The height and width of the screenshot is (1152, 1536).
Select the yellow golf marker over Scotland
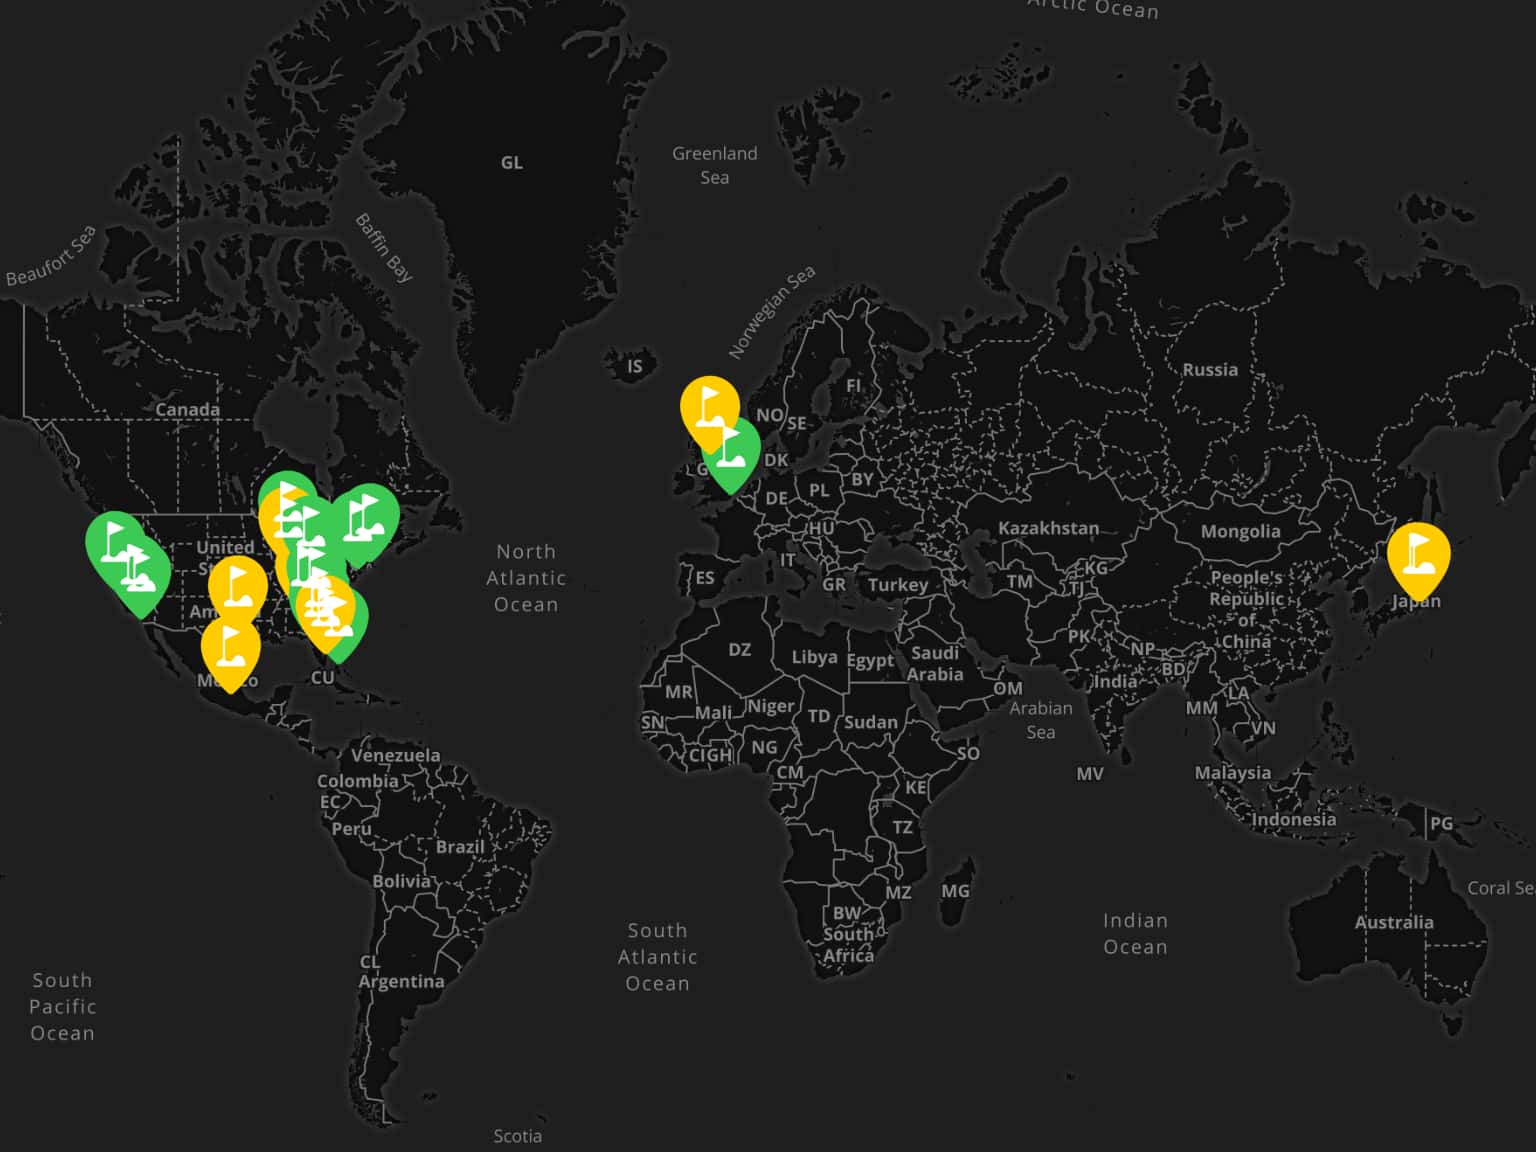[709, 407]
